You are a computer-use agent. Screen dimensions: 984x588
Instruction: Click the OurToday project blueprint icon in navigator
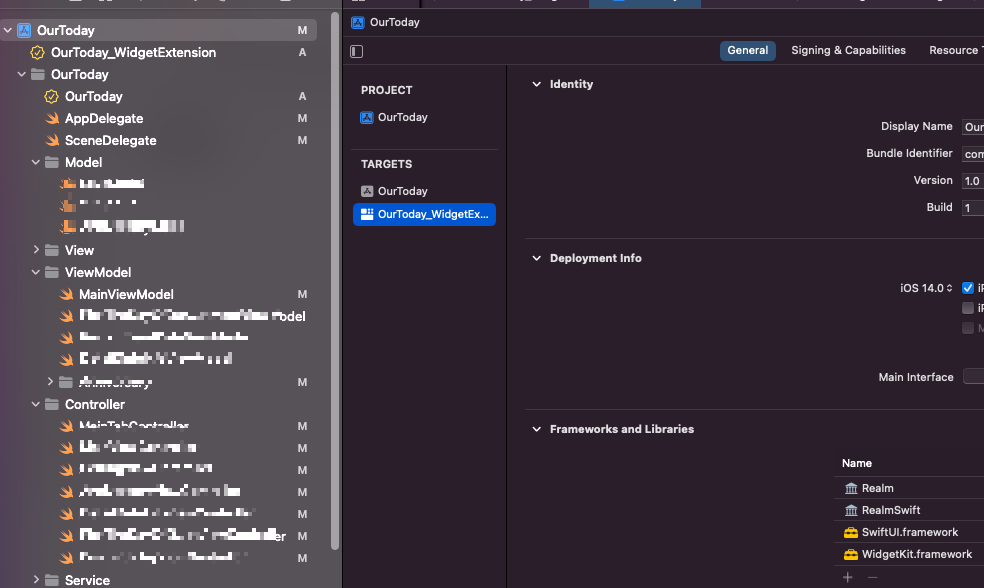24,30
